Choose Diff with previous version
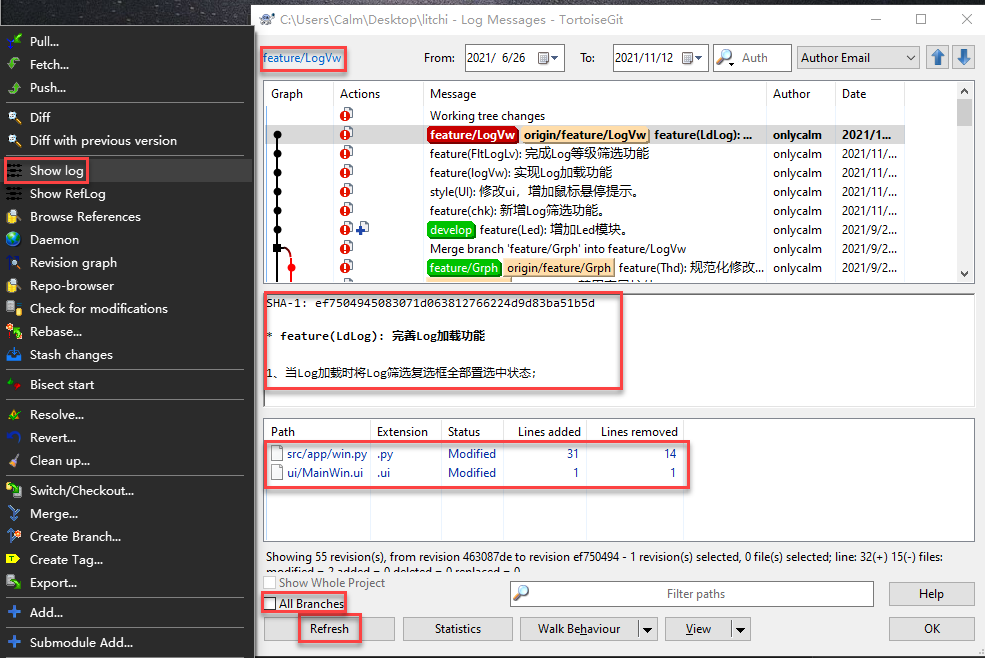Image resolution: width=985 pixels, height=658 pixels. pyautogui.click(x=128, y=141)
